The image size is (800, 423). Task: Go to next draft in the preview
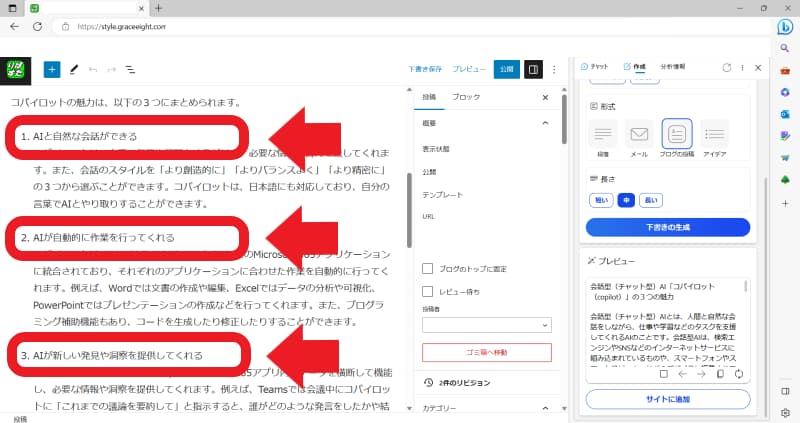point(702,374)
